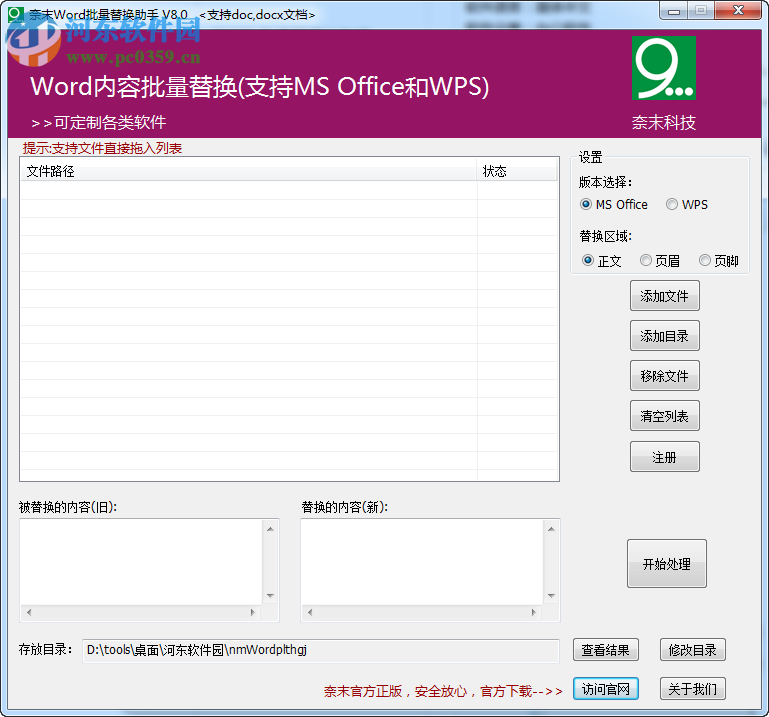
Task: Click up arrow of new content scrollbar
Action: pos(551,529)
